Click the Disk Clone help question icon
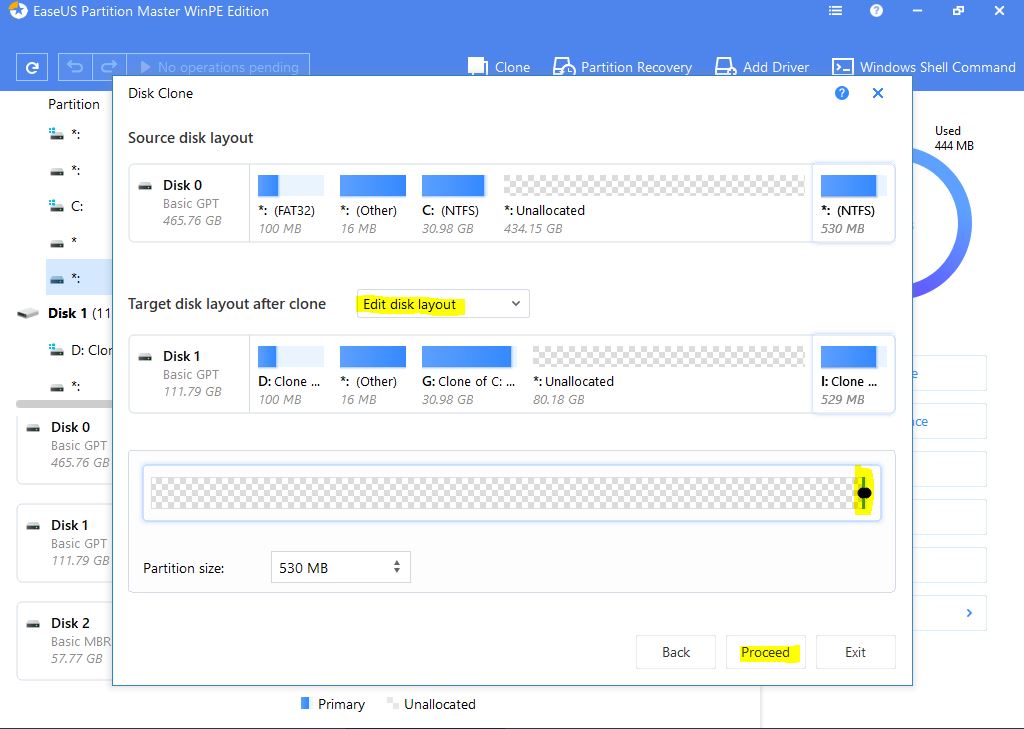The width and height of the screenshot is (1024, 729). (x=842, y=93)
